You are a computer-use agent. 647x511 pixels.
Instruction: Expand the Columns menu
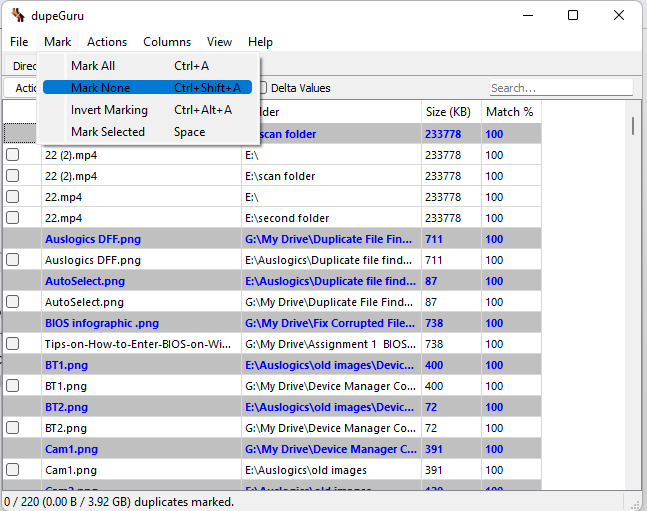pos(167,42)
